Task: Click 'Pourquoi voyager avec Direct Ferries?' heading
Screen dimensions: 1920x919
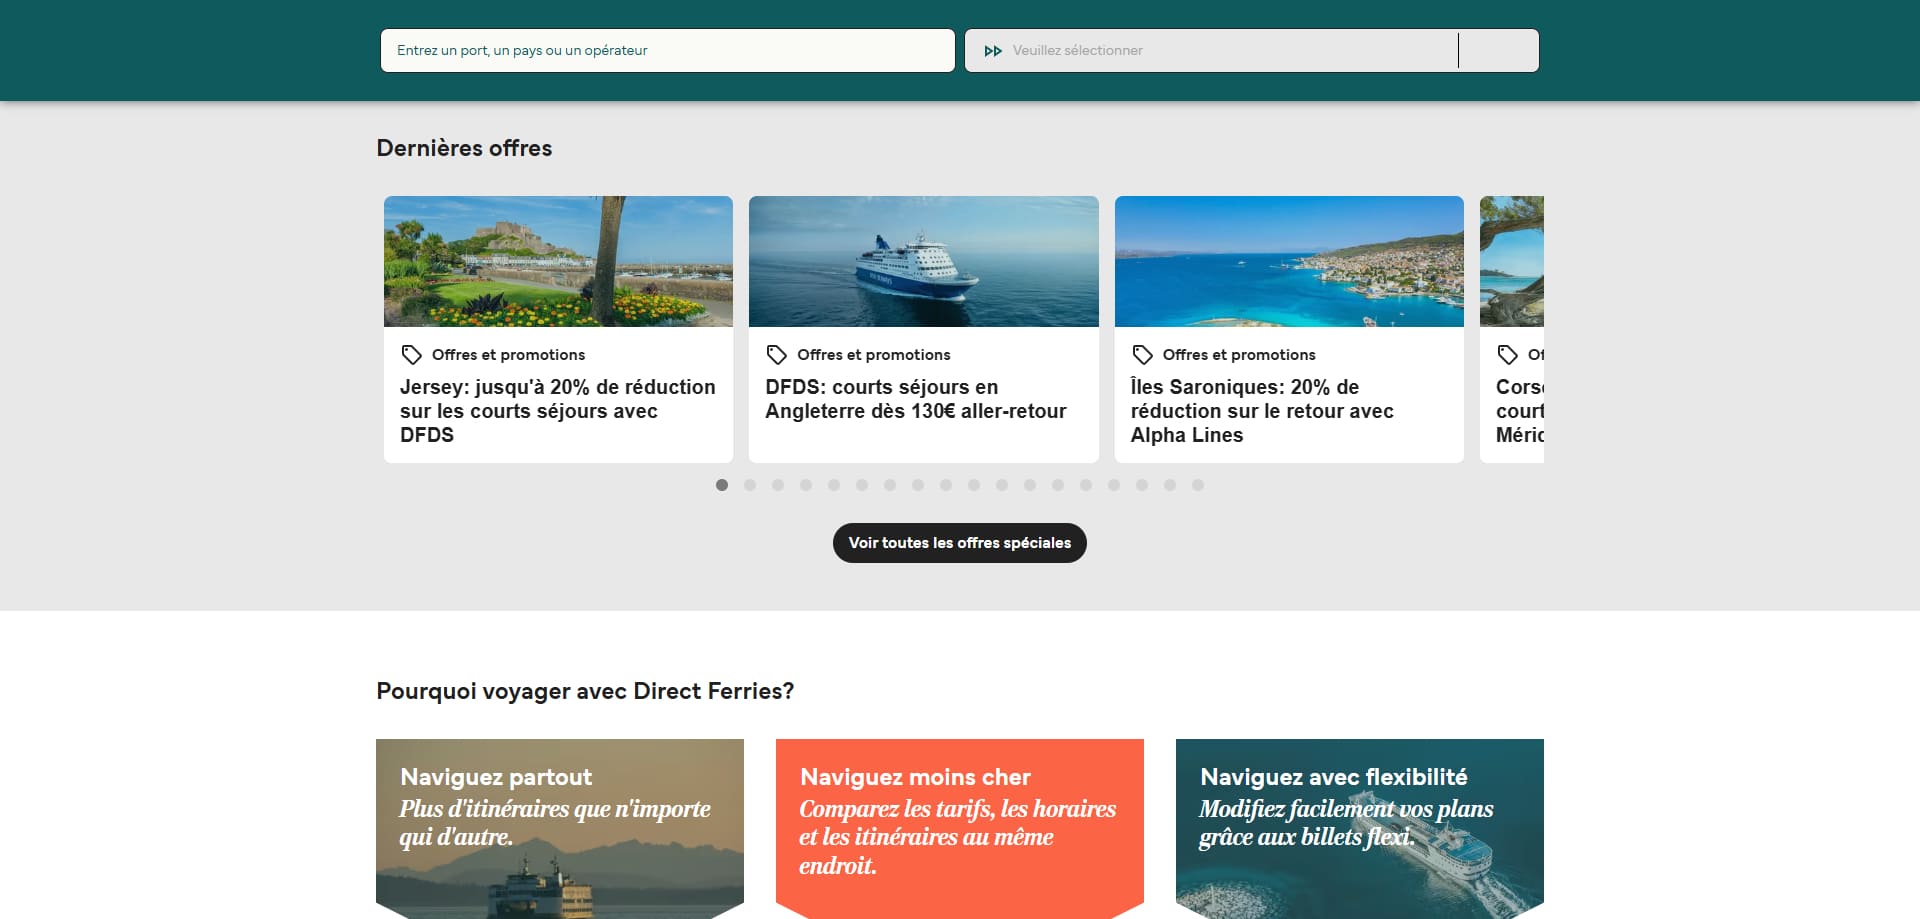Action: tap(585, 691)
